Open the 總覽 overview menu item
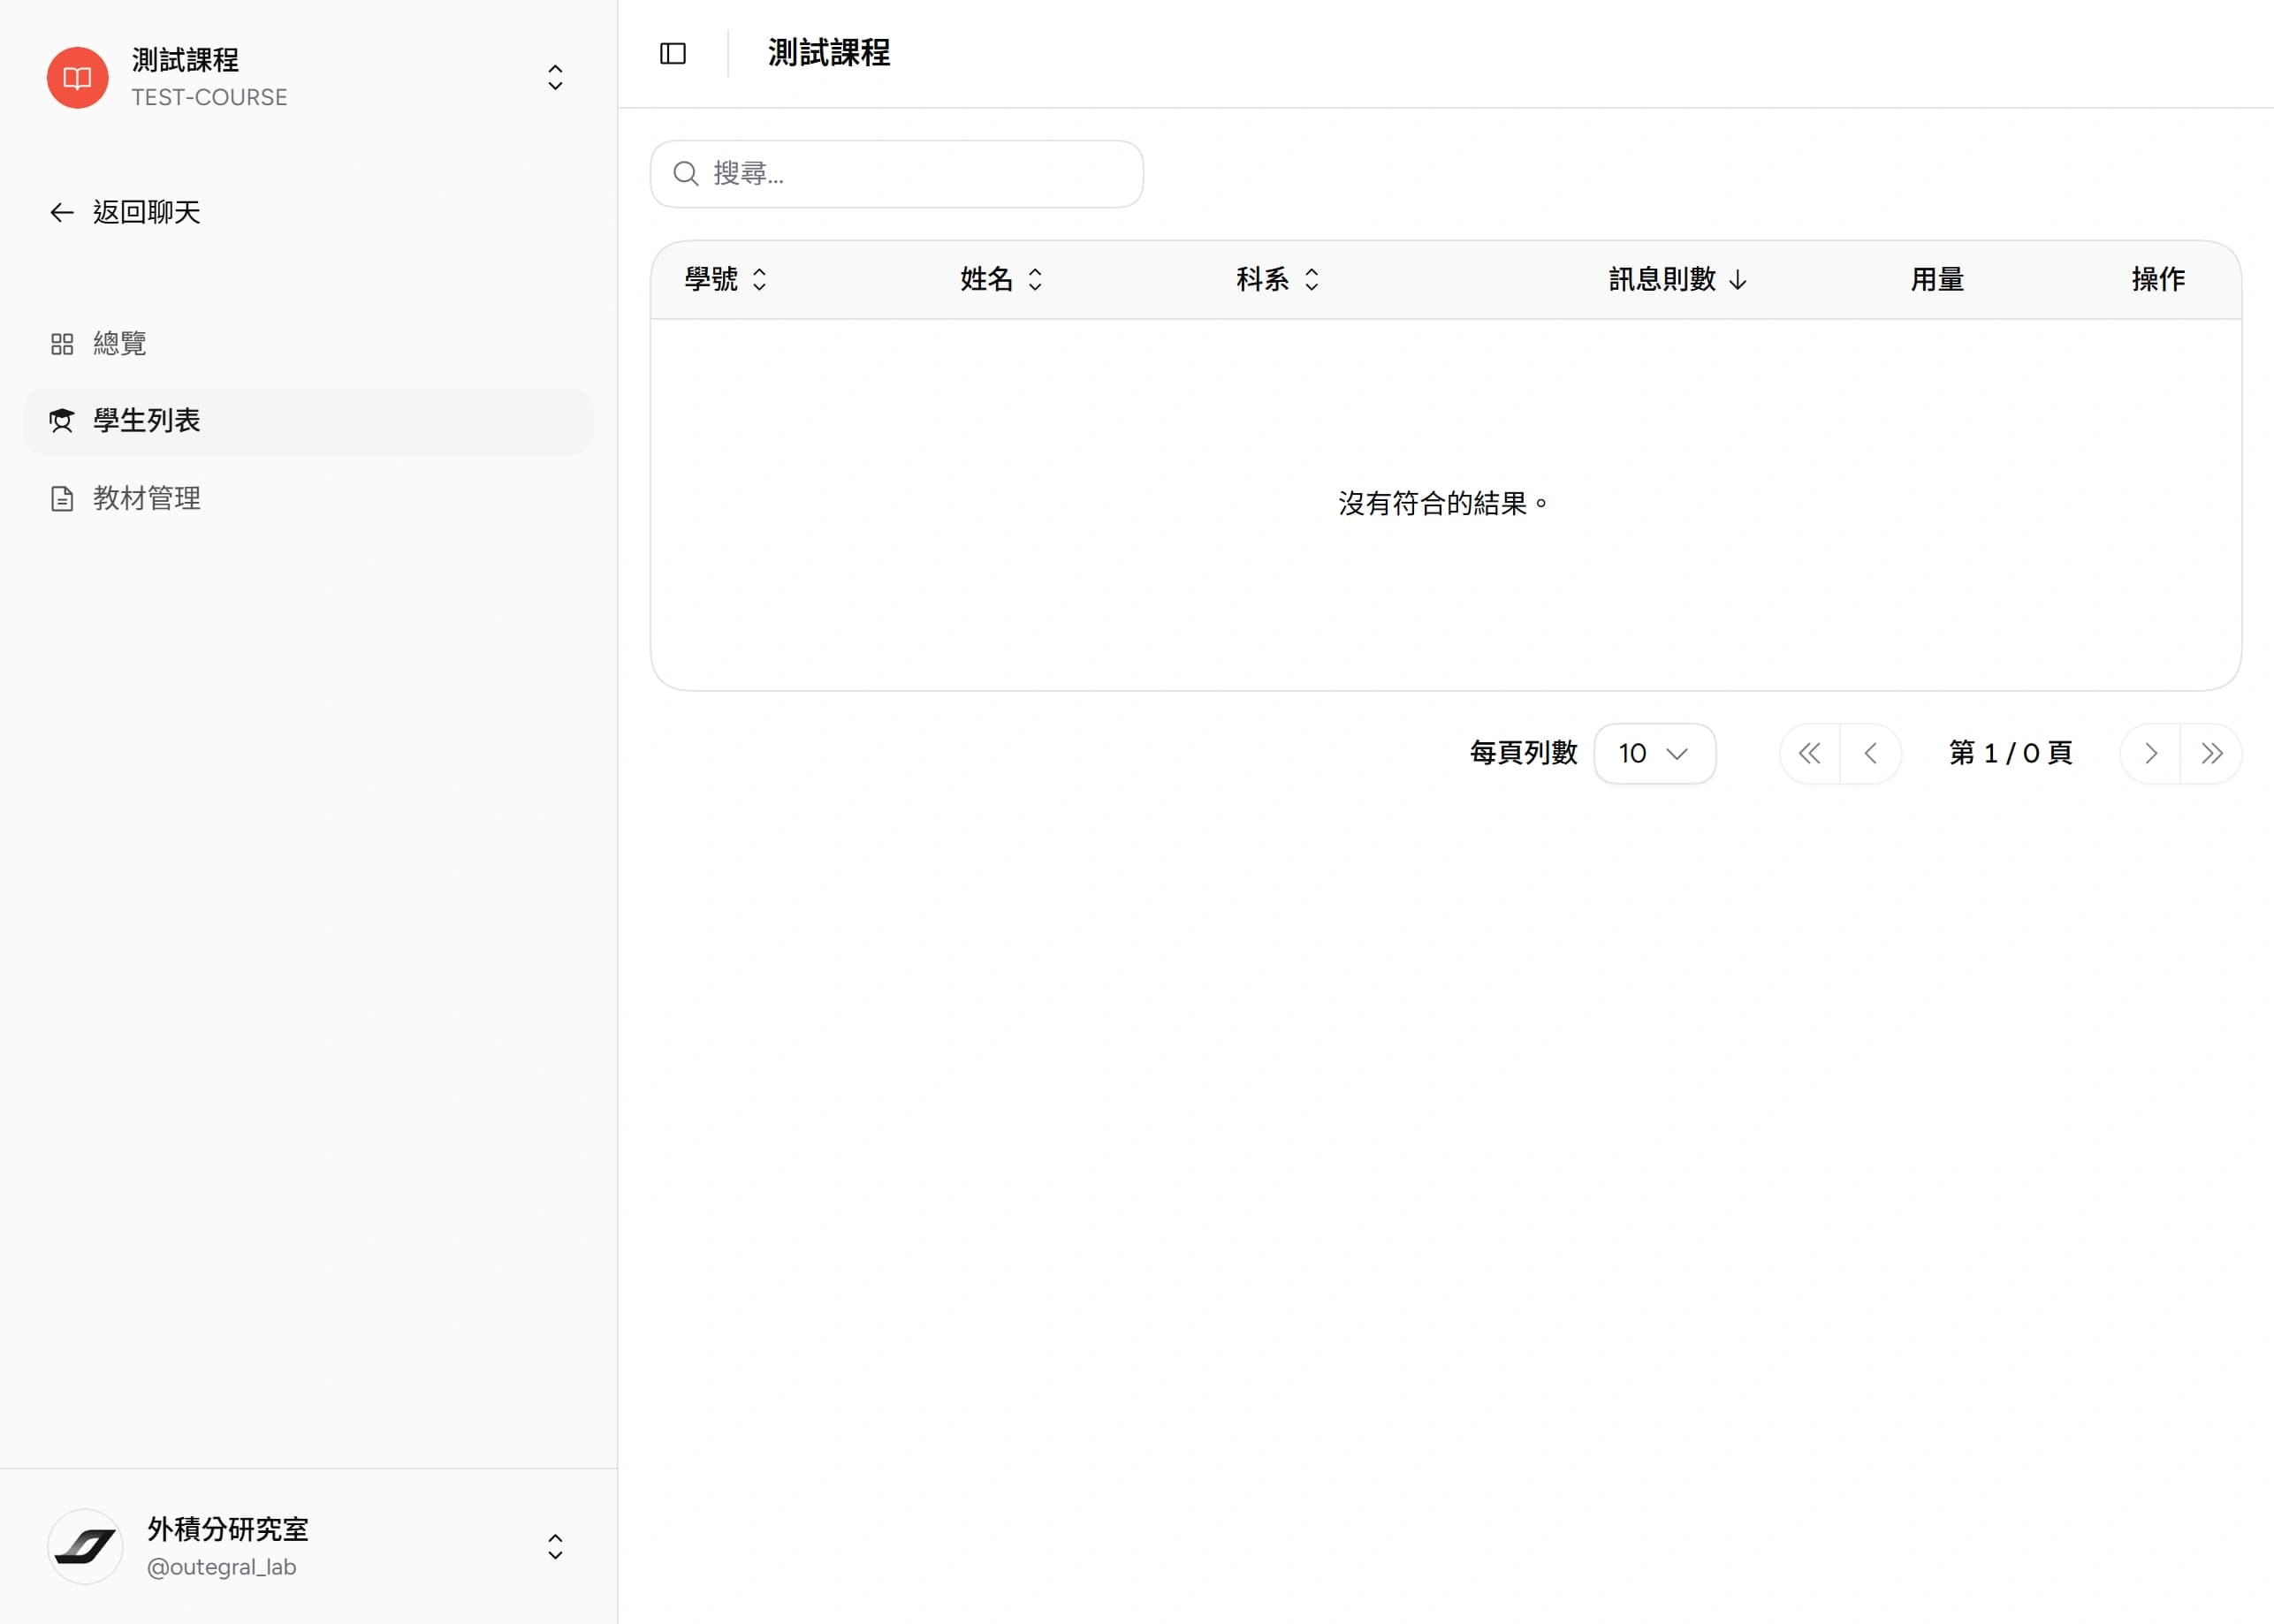 (308, 344)
